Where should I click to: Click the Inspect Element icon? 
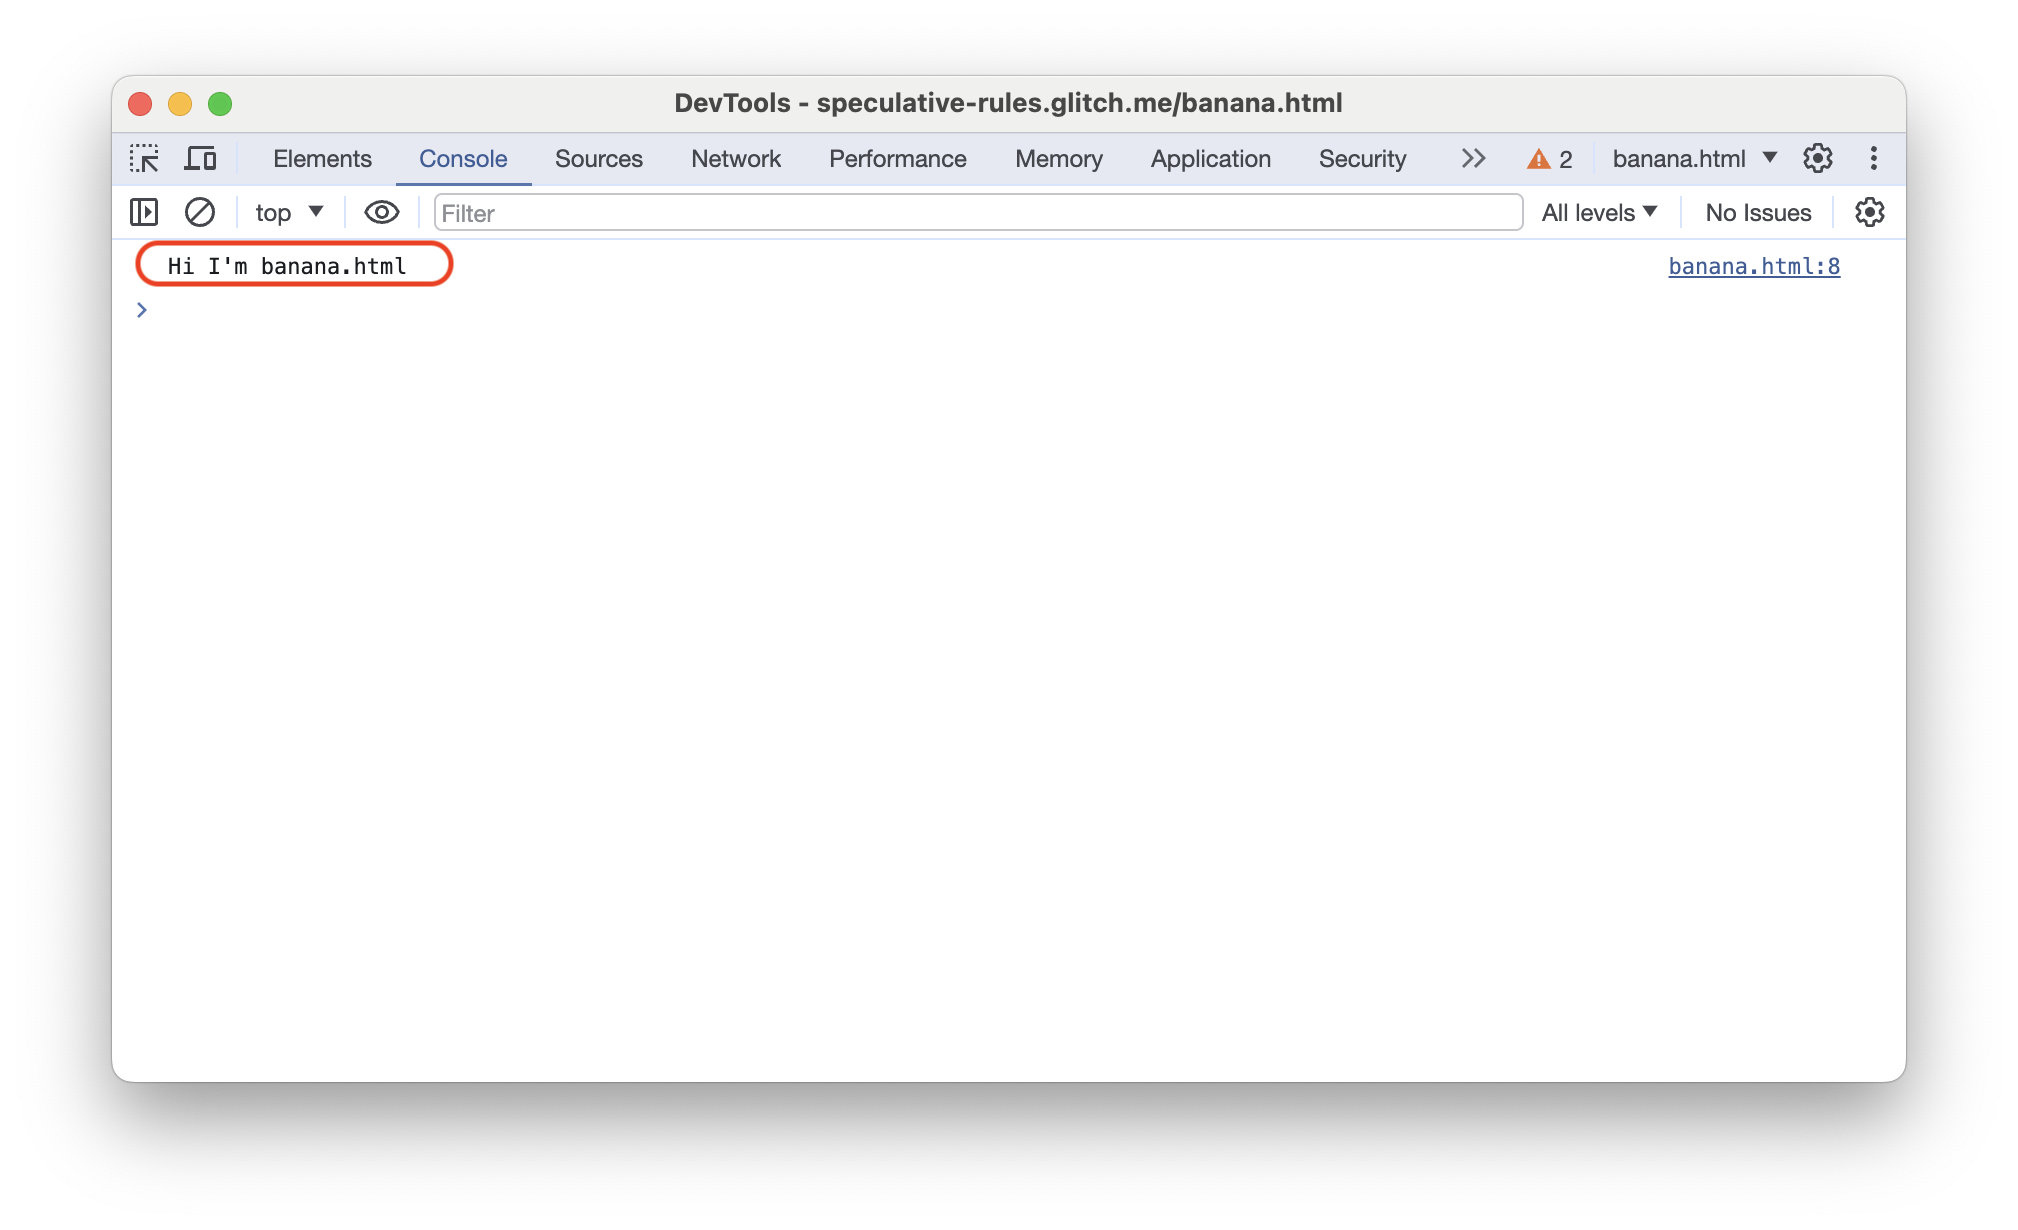(146, 159)
